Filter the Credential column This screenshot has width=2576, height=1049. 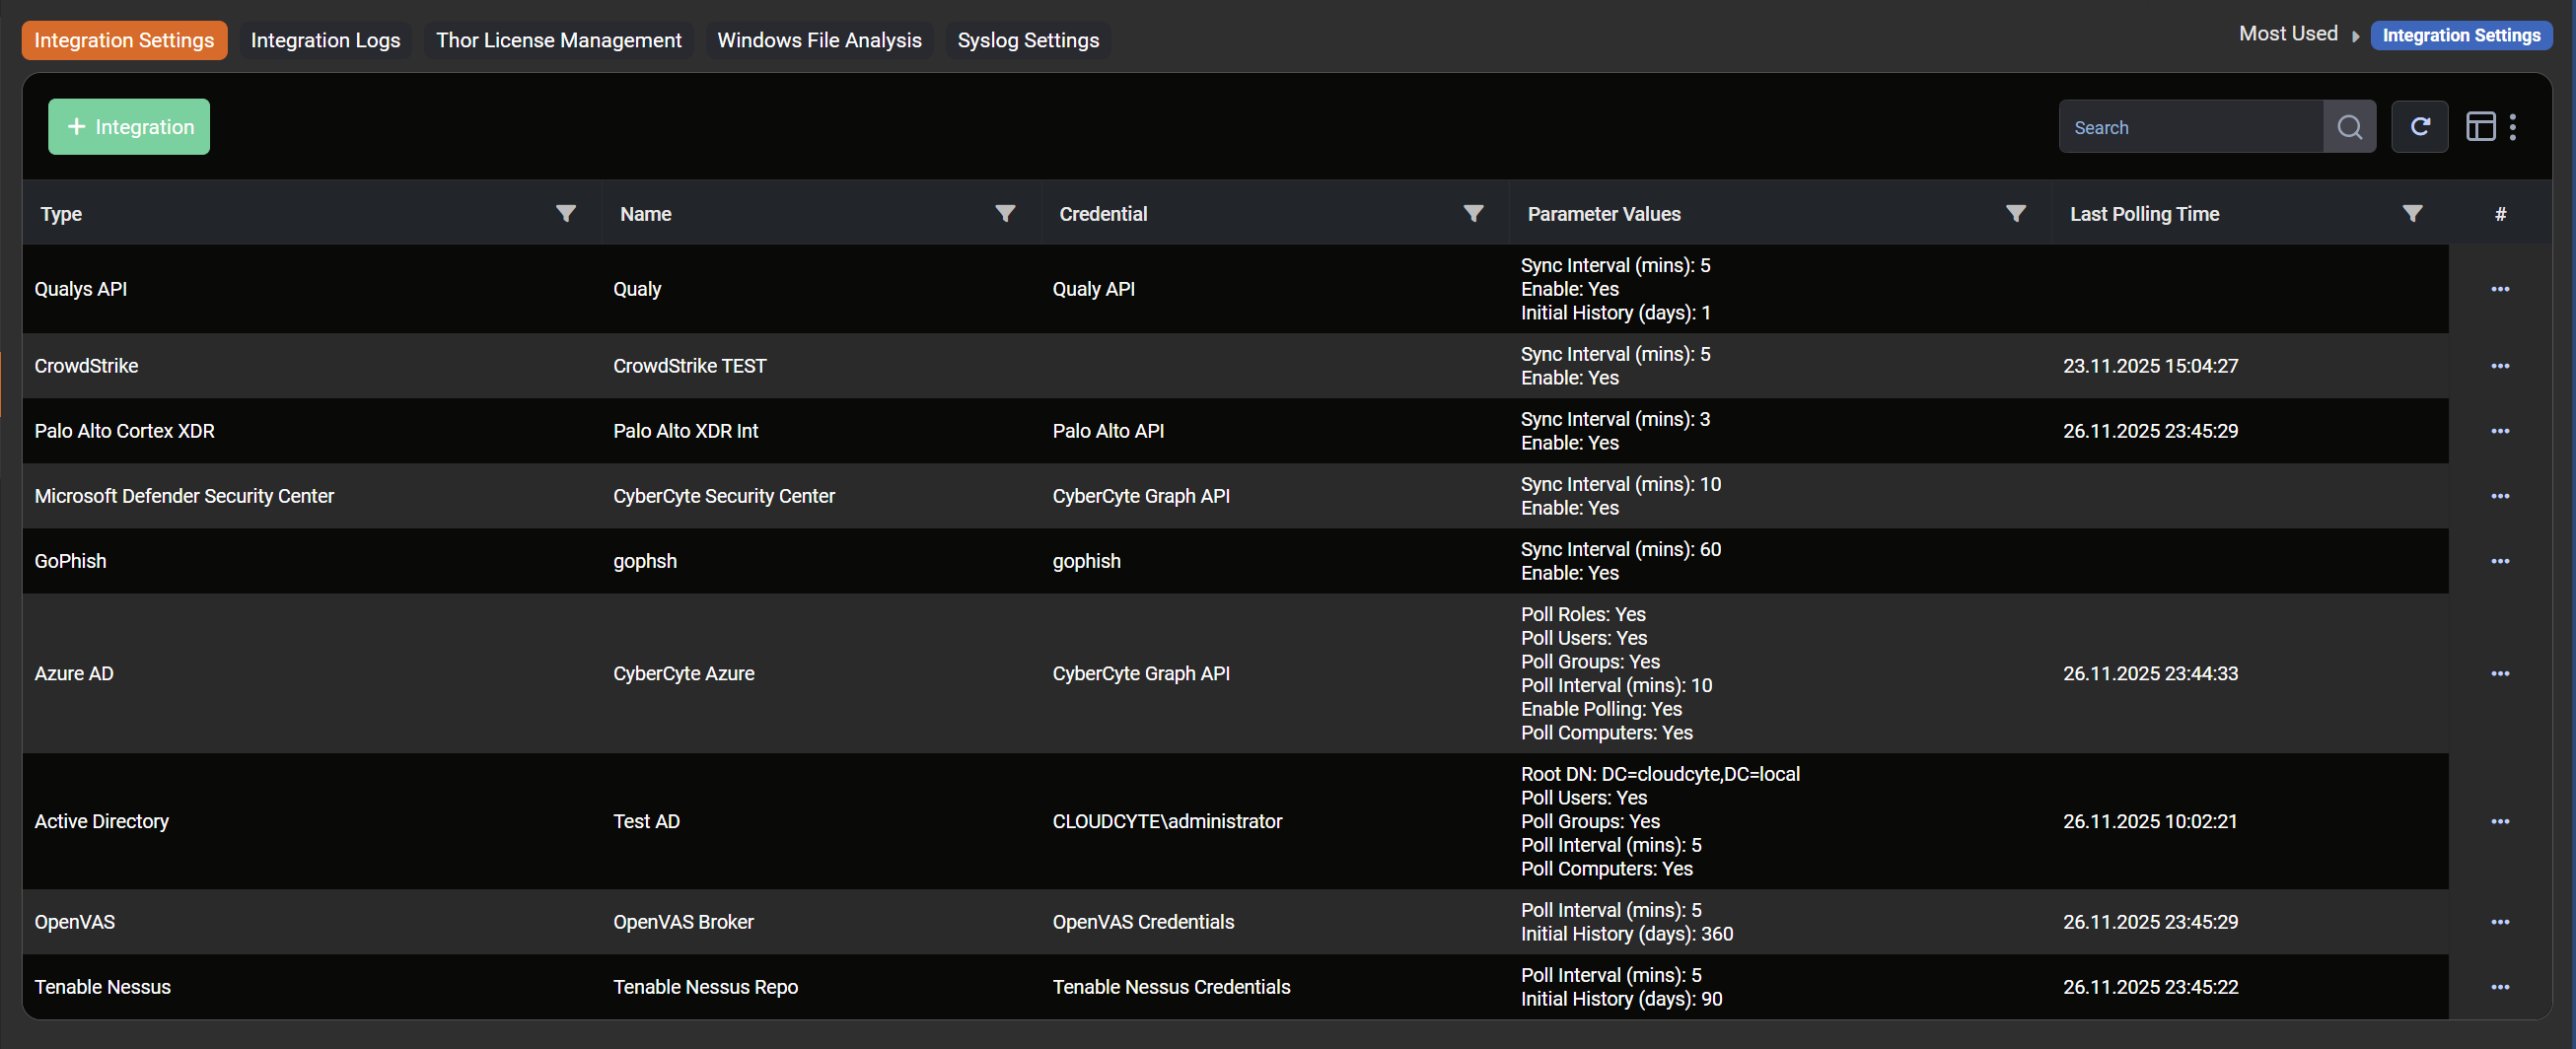(1473, 213)
